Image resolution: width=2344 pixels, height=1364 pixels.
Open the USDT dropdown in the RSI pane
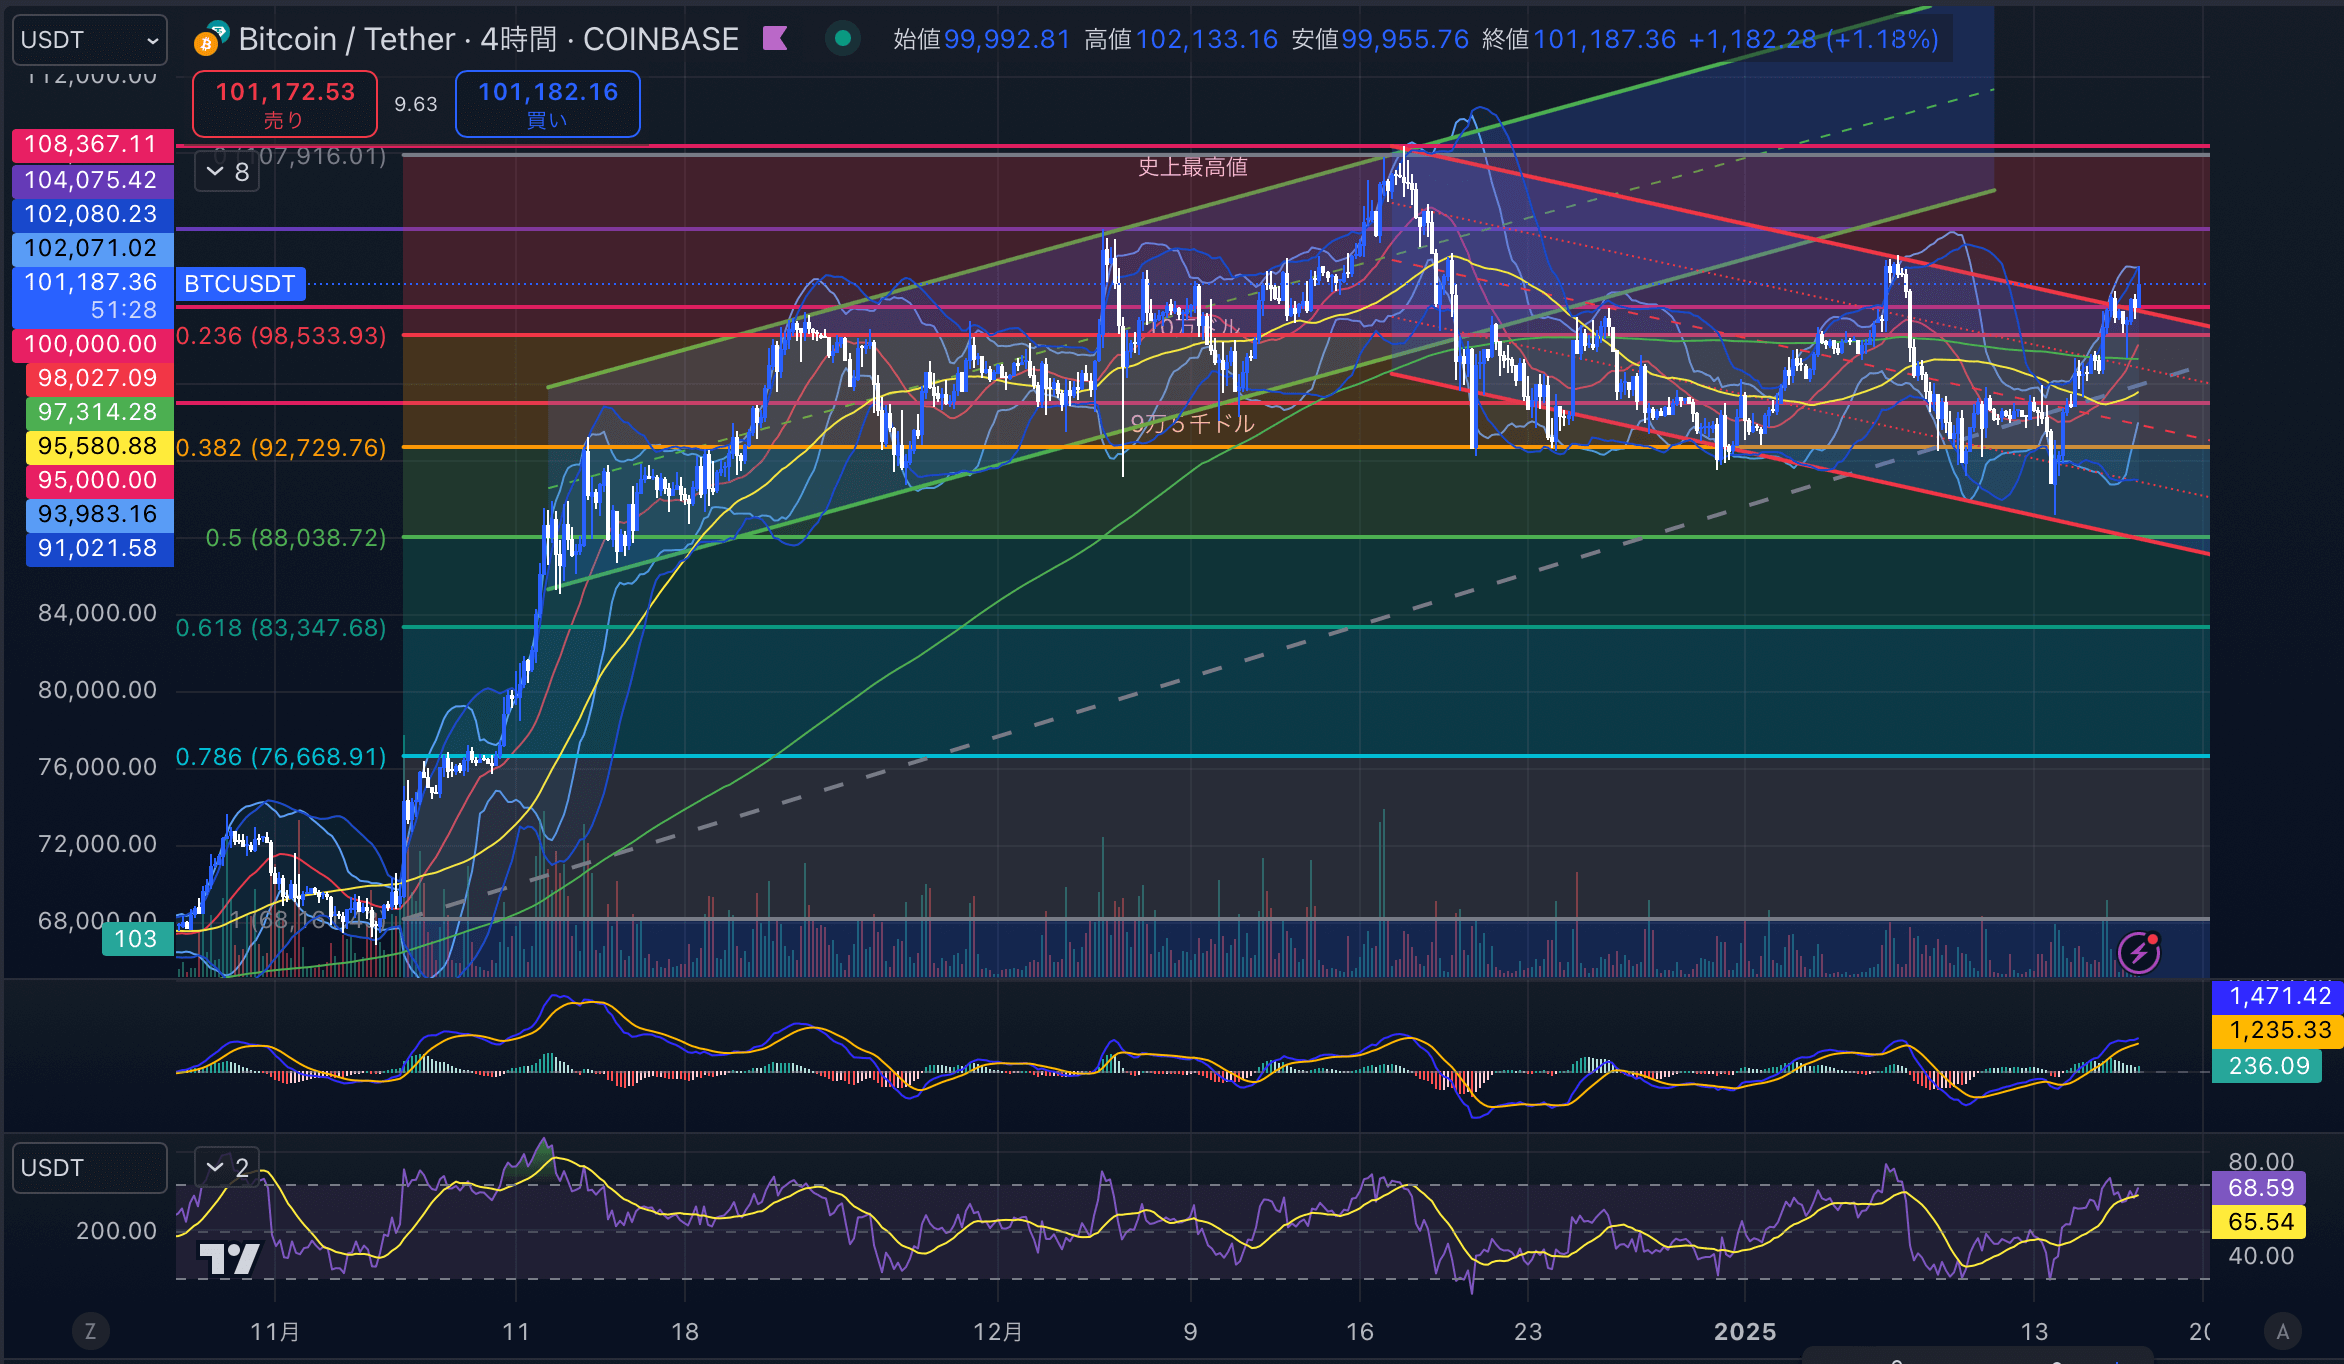coord(90,1168)
